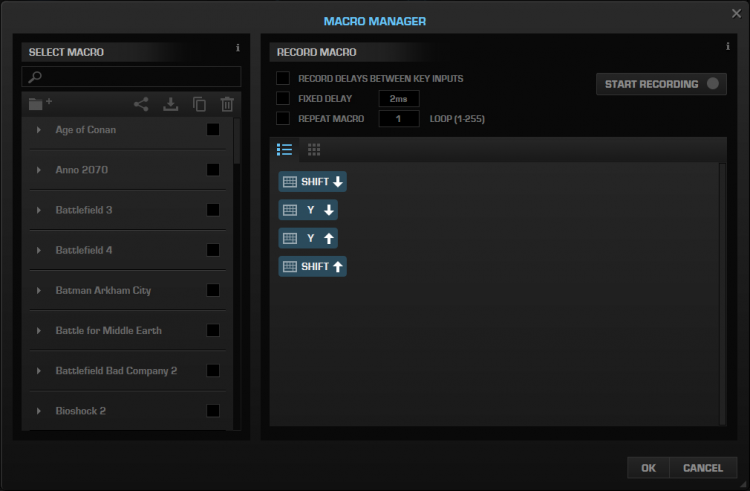The image size is (750, 491).
Task: Expand the Batman Arkham City folder
Action: click(x=39, y=290)
